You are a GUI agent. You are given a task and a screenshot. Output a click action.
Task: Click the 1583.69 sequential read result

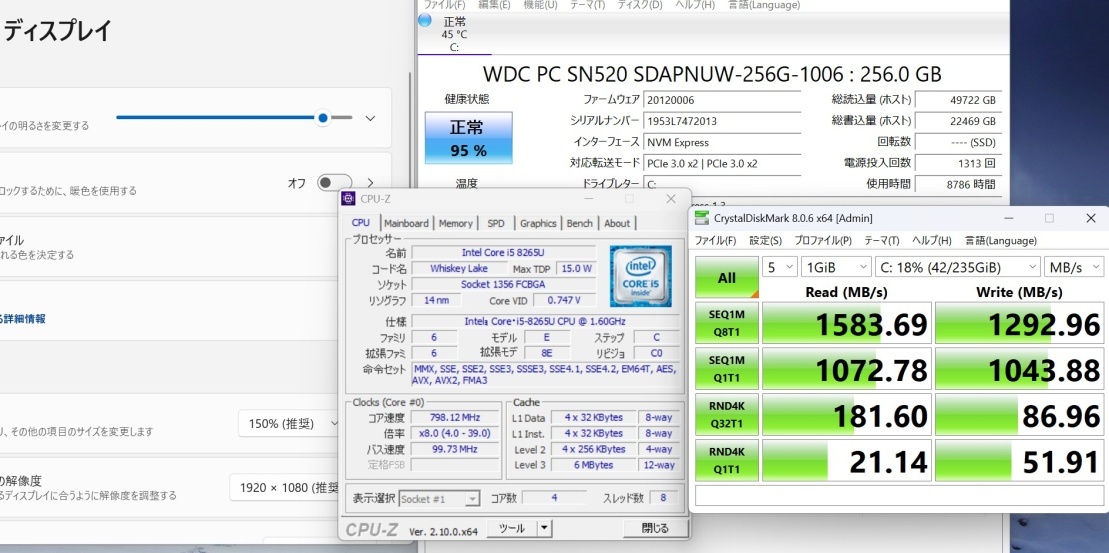click(x=847, y=323)
